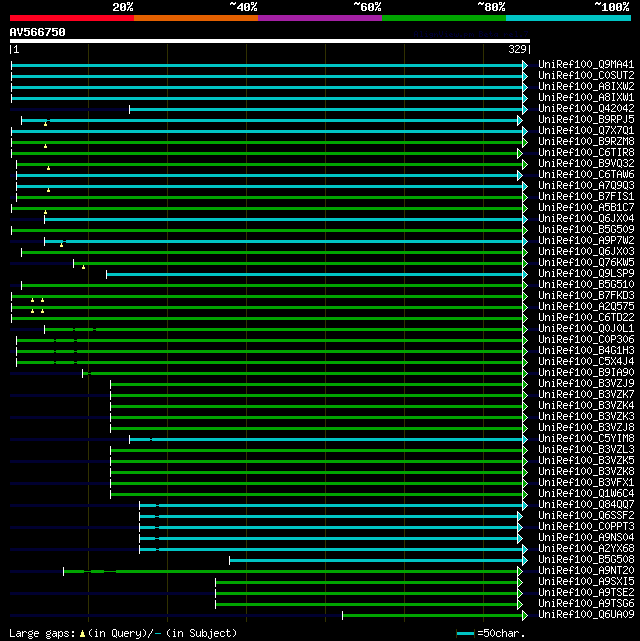The width and height of the screenshot is (640, 641).
Task: Click the UniRef100_B3VZL3 label
Action: tap(586, 449)
